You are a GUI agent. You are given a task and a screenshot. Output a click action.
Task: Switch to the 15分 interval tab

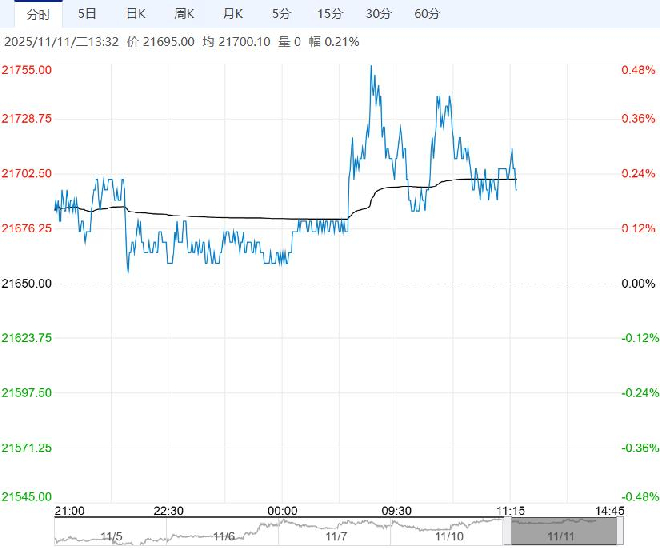pos(329,13)
